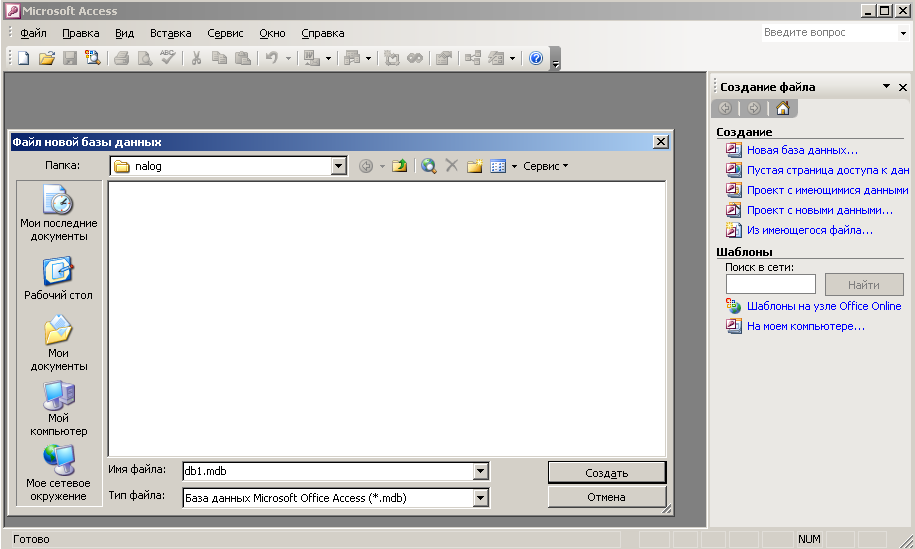Click Пустая страница доступа link
915x549 pixels.
pyautogui.click(x=828, y=170)
